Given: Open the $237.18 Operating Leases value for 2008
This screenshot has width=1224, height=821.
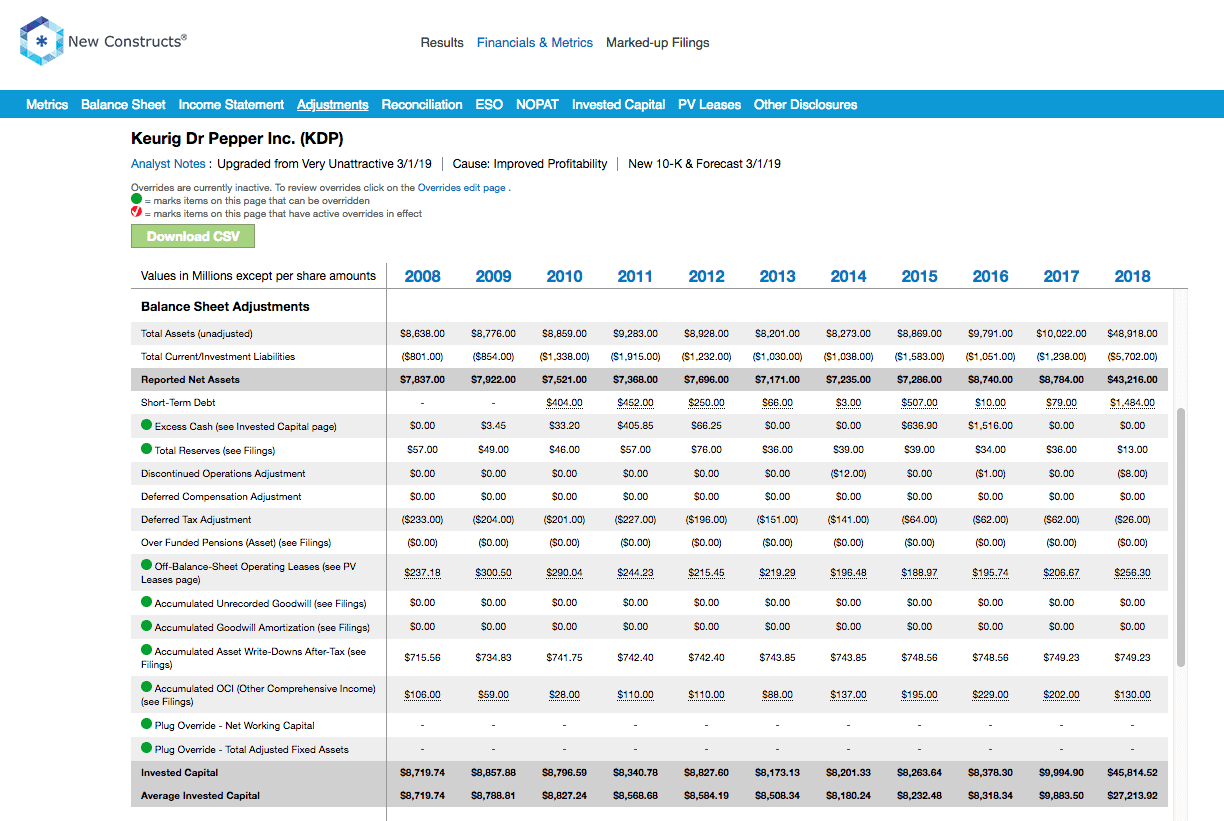Looking at the screenshot, I should point(423,573).
